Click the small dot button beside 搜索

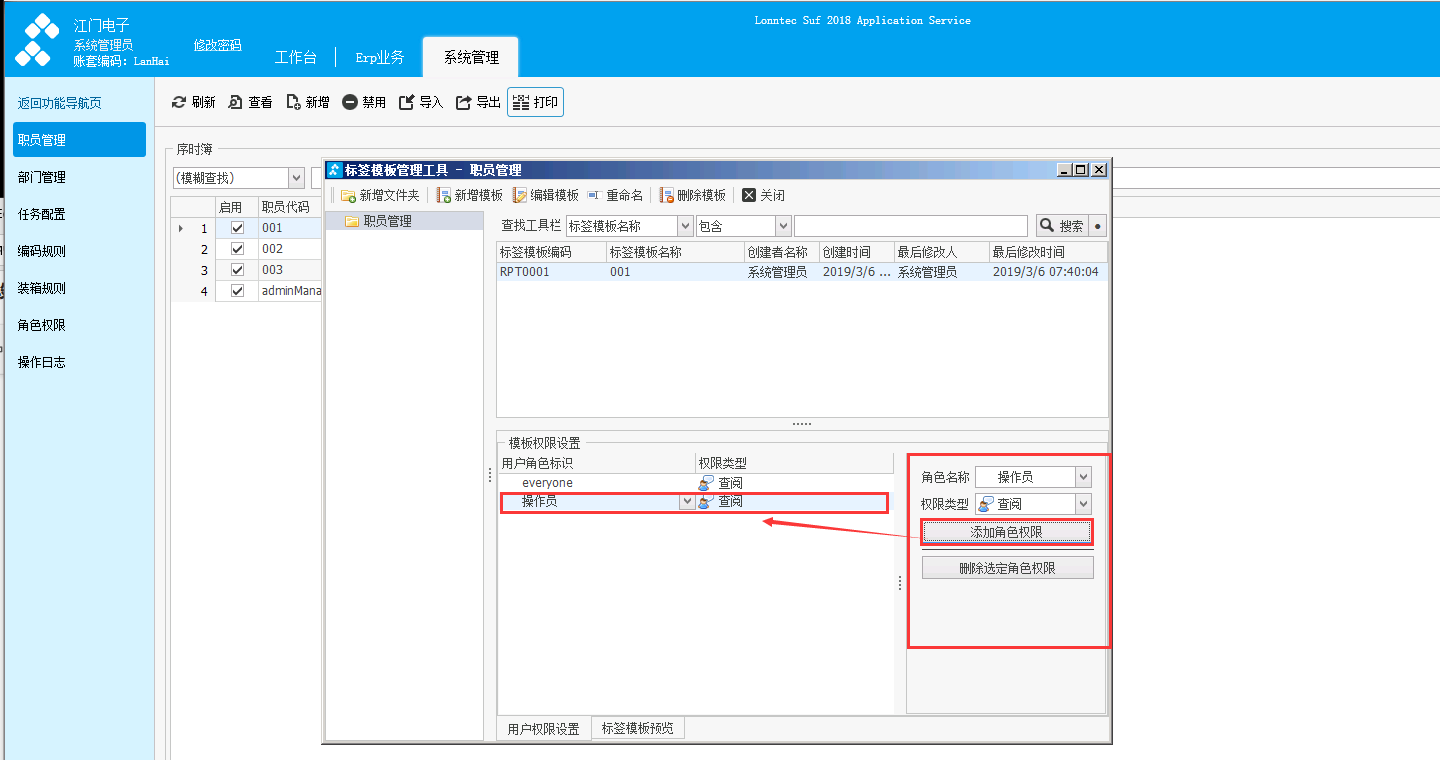tap(1098, 226)
